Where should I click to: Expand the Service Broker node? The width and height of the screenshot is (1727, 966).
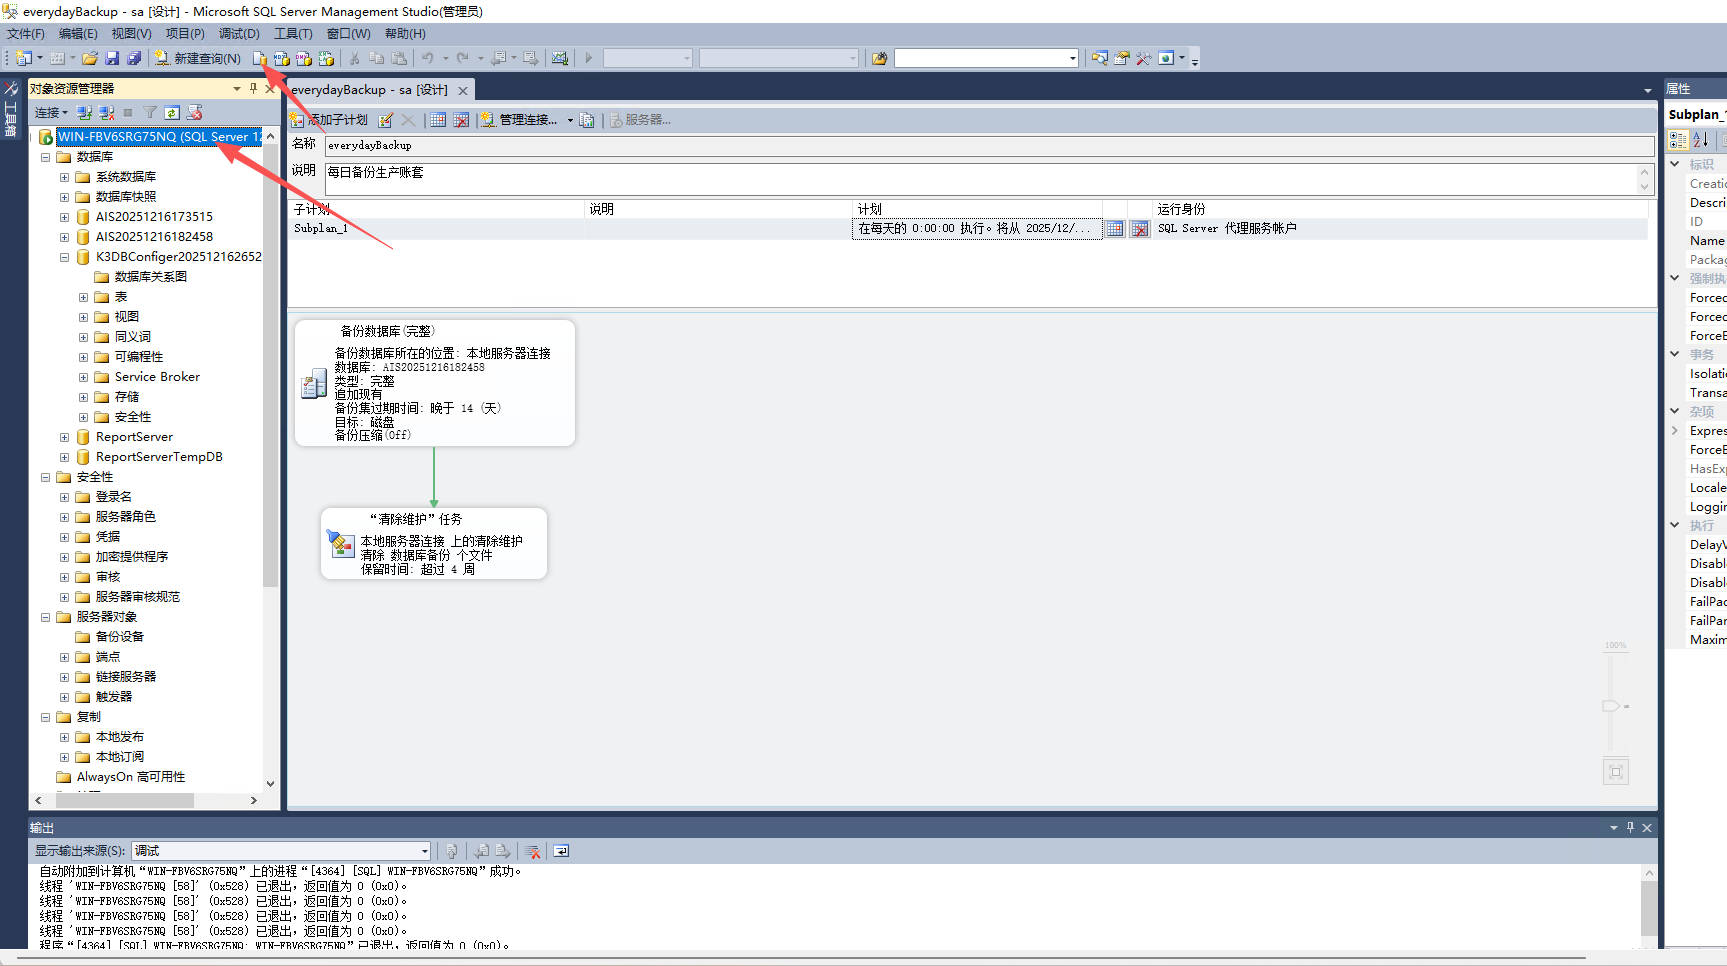83,377
